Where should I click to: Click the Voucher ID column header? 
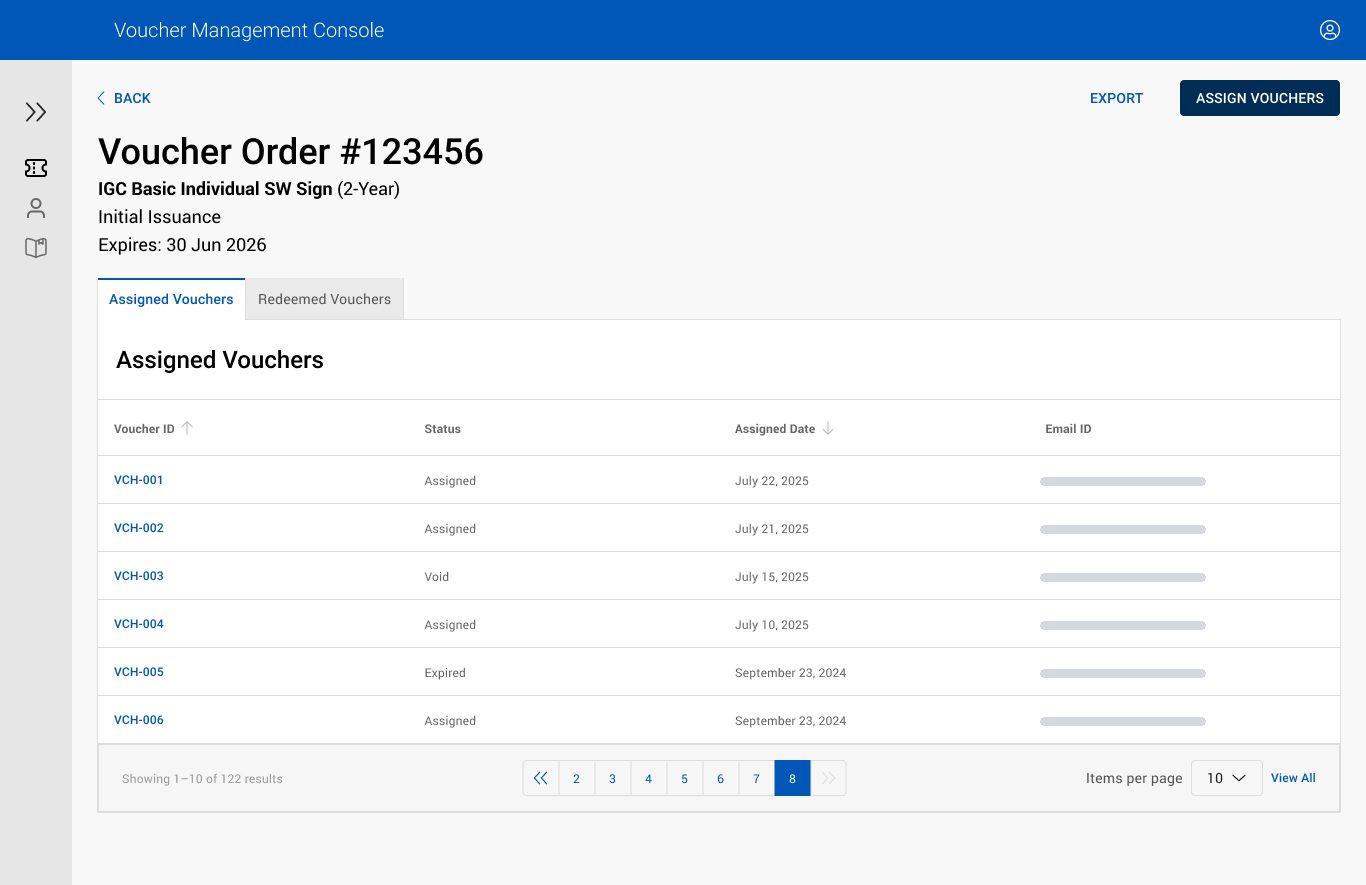144,429
